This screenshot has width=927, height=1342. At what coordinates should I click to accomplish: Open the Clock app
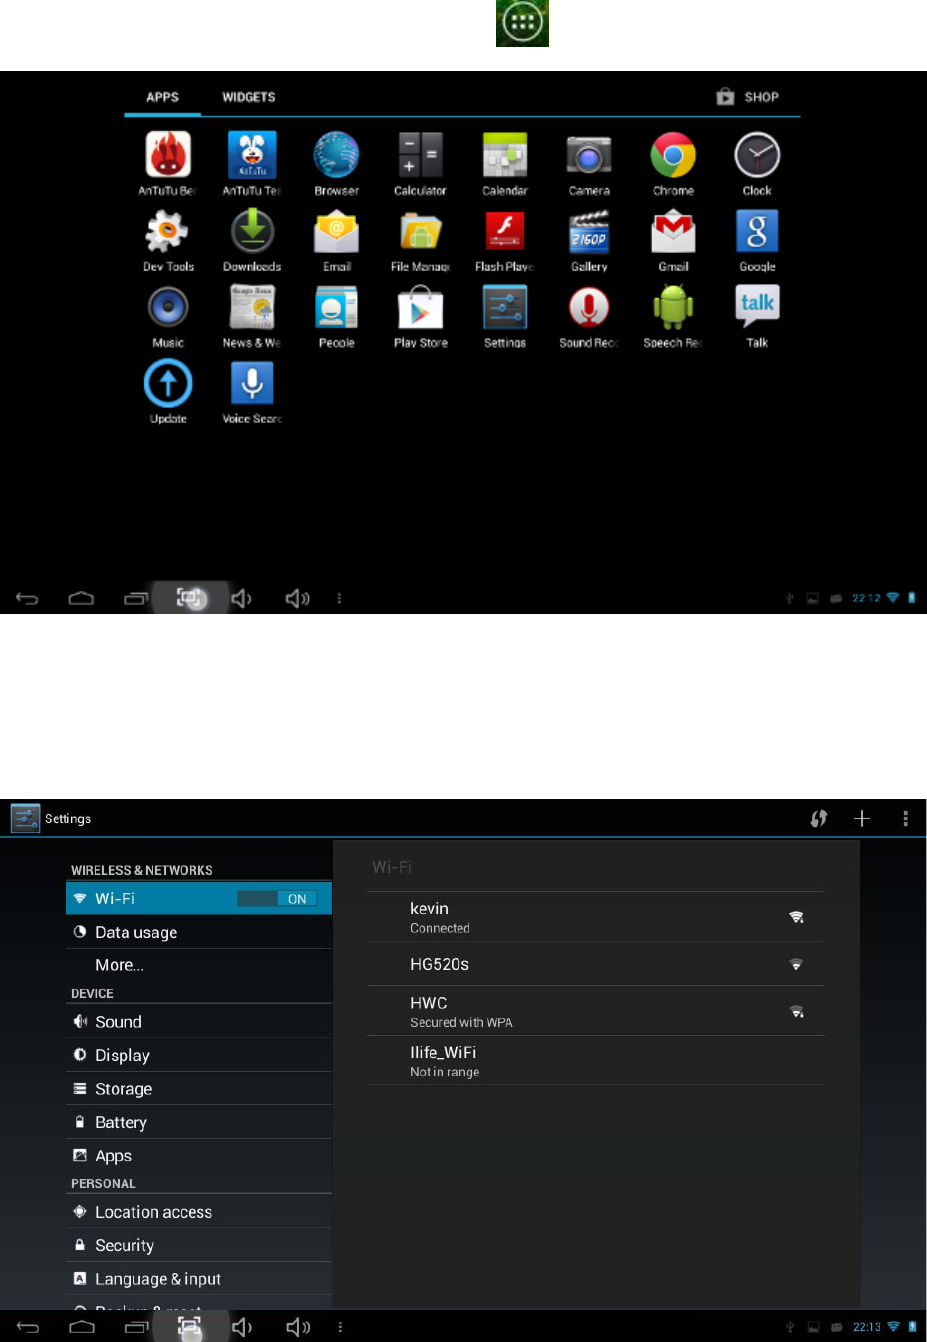click(757, 163)
